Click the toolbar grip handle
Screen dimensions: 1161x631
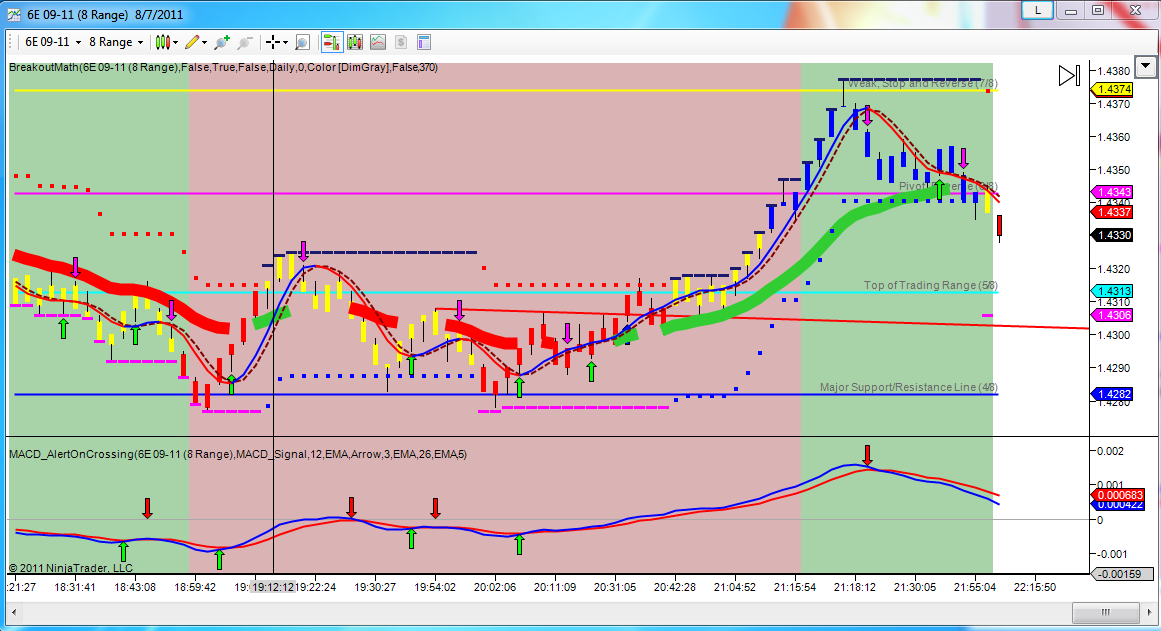click(11, 42)
